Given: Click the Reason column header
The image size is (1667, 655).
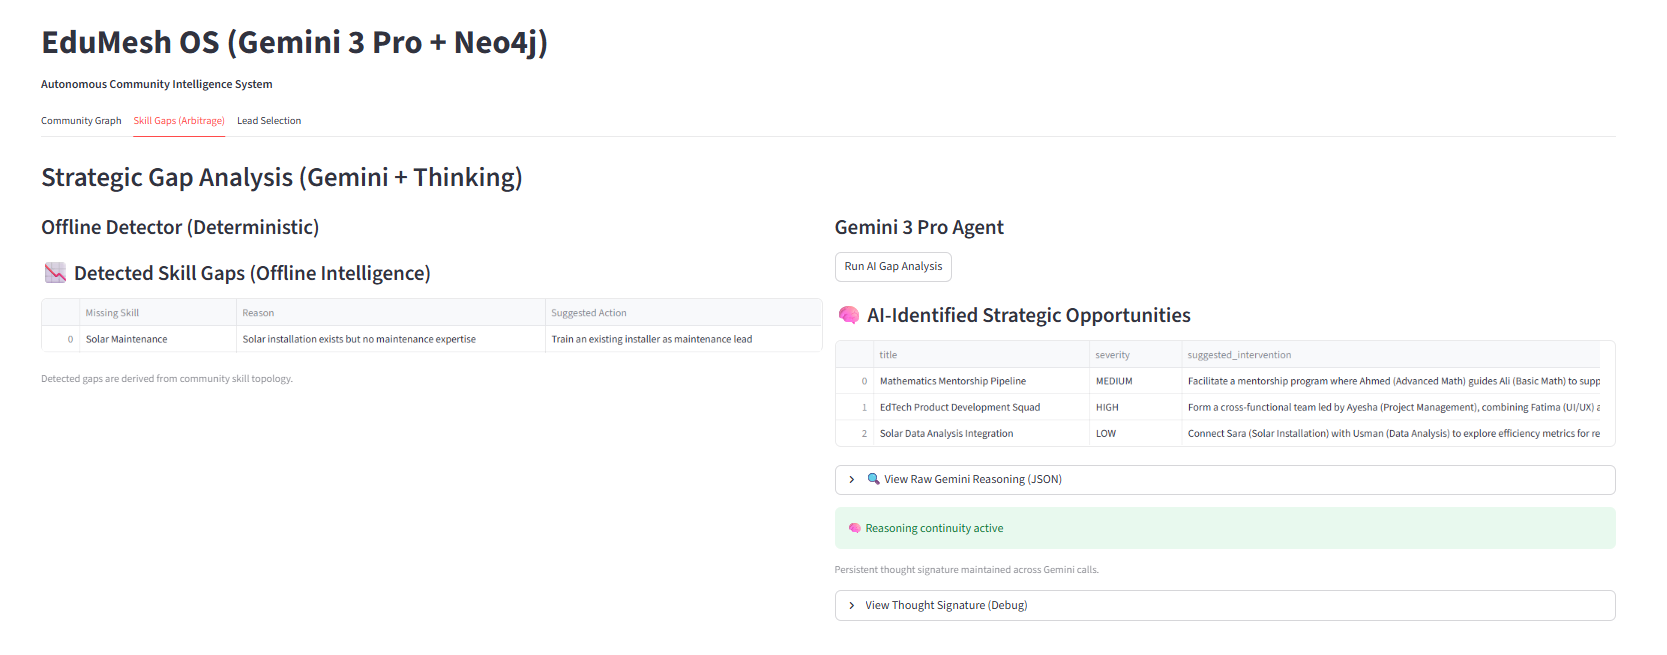Looking at the screenshot, I should pyautogui.click(x=258, y=313).
